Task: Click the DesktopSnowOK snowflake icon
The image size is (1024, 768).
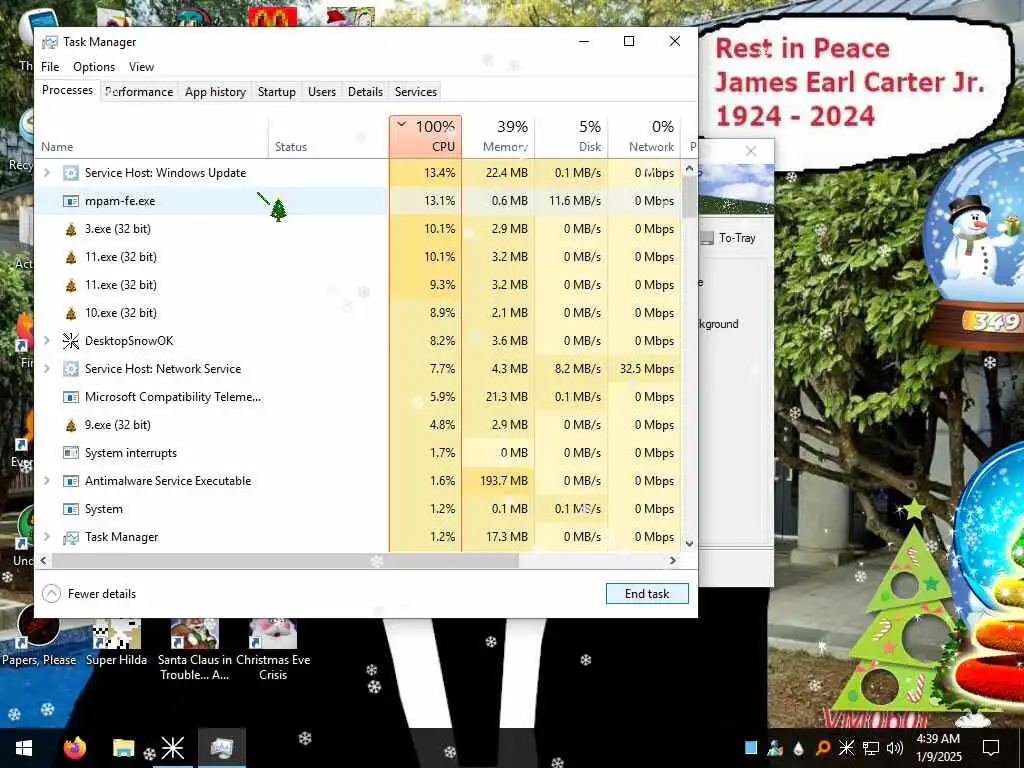Action: click(71, 341)
